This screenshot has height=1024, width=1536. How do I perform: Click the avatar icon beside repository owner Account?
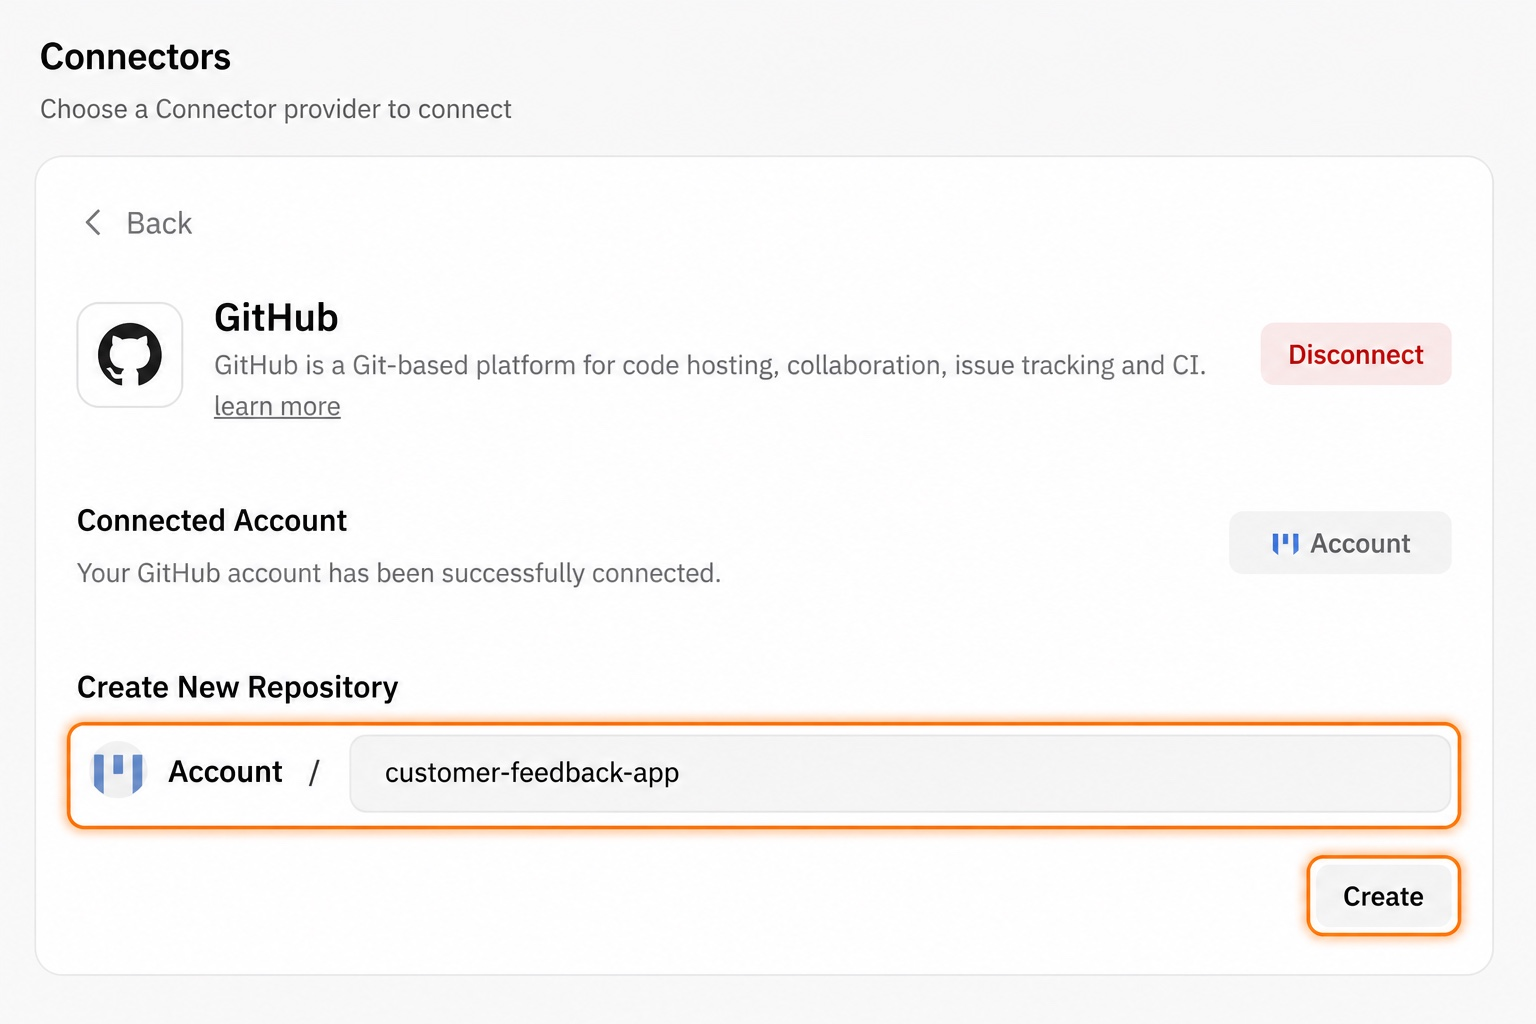[x=118, y=771]
